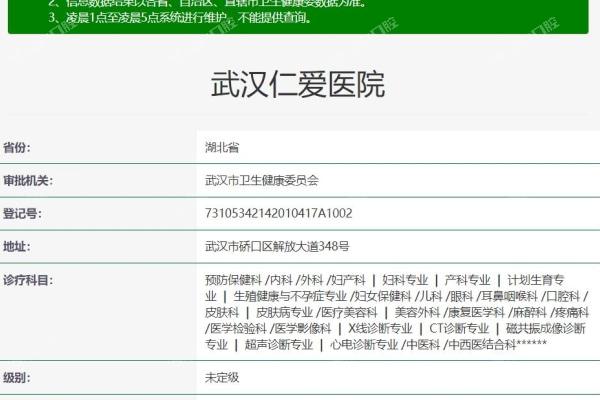Click the label 级别:

[x=17, y=378]
